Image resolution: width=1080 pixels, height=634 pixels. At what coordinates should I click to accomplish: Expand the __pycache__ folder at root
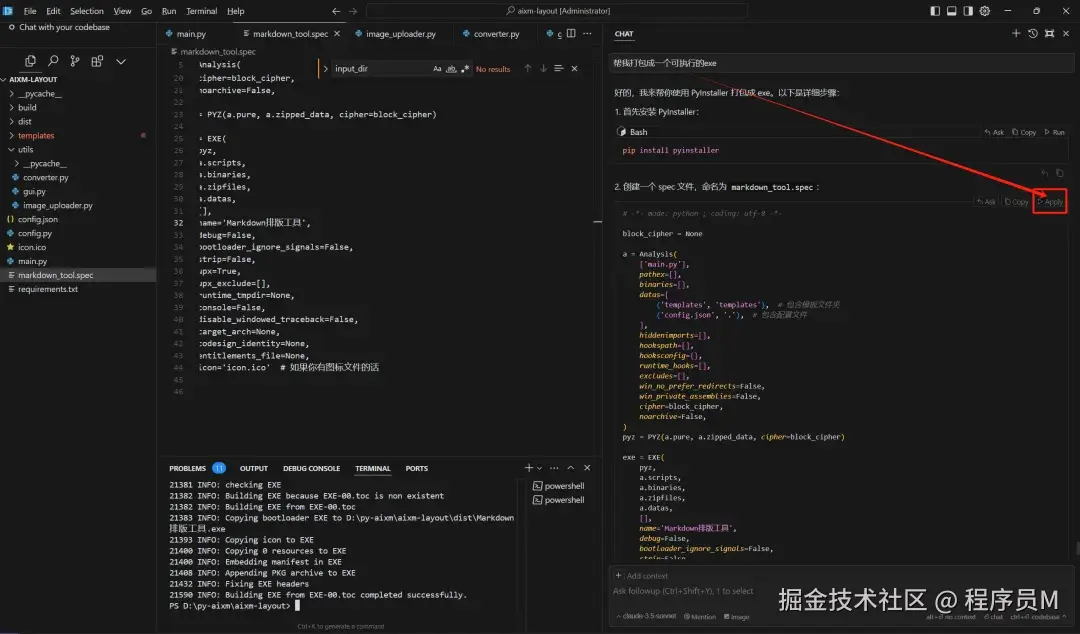pyautogui.click(x=39, y=94)
